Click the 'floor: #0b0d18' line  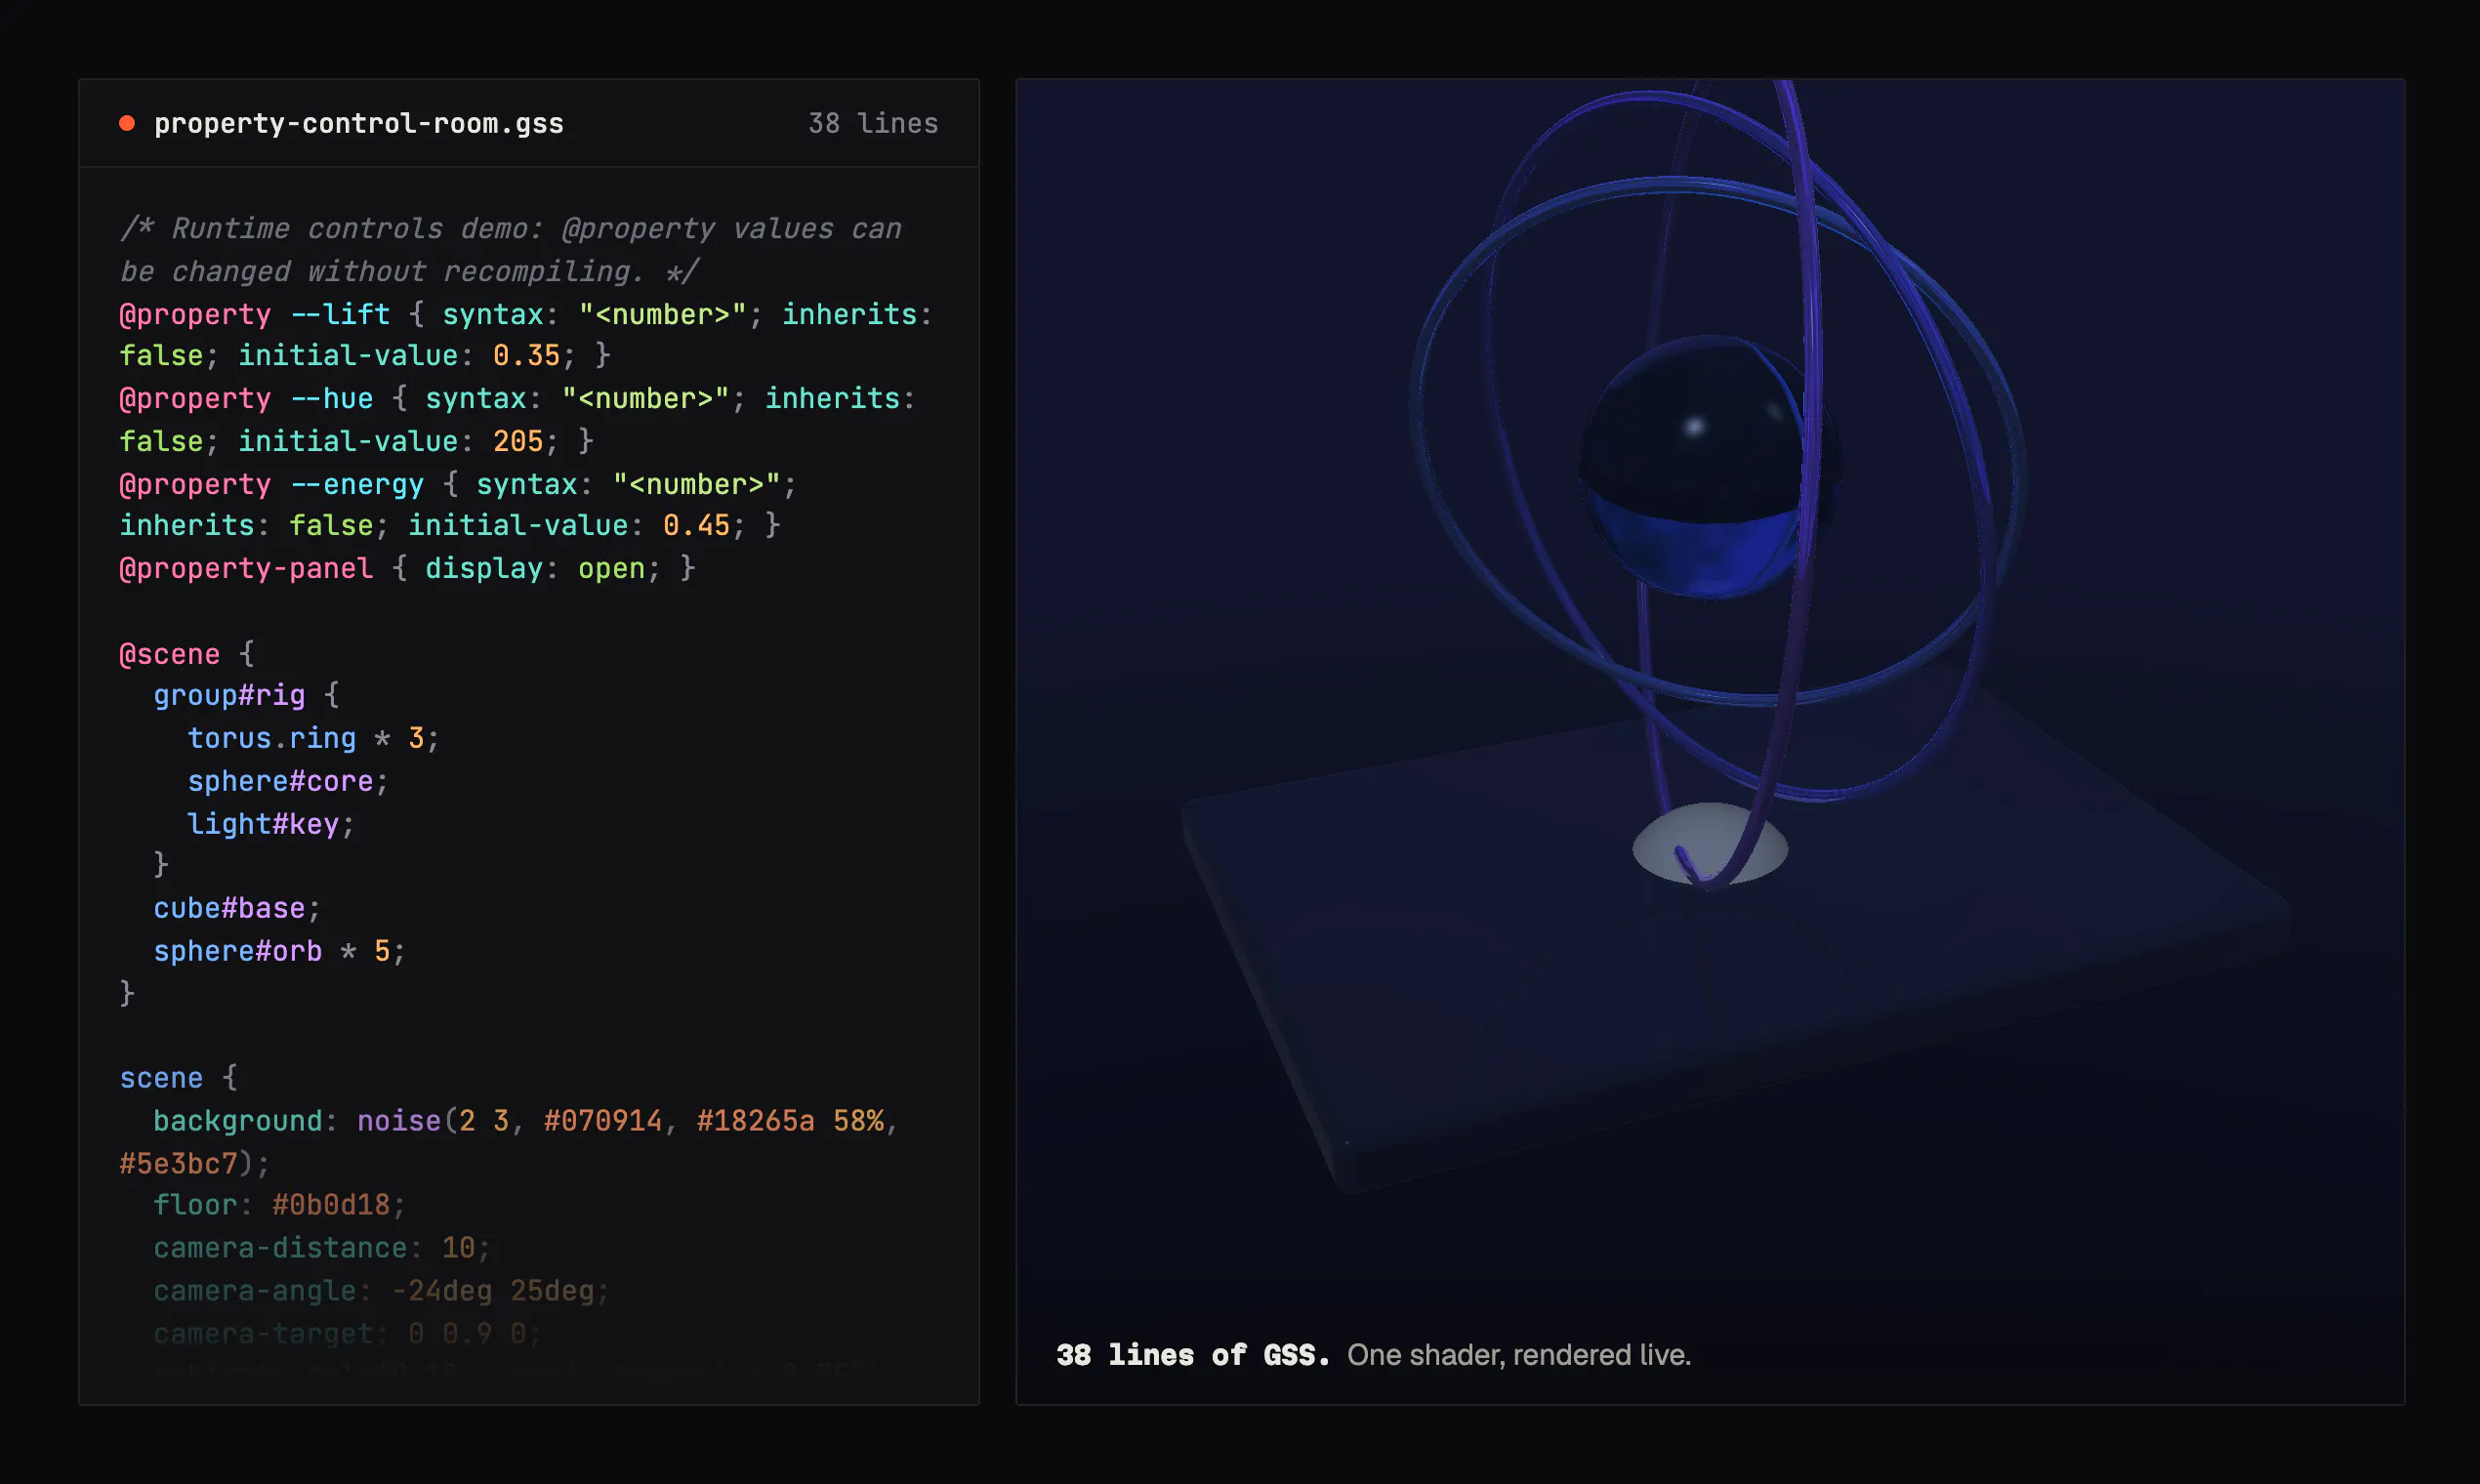[x=279, y=1205]
